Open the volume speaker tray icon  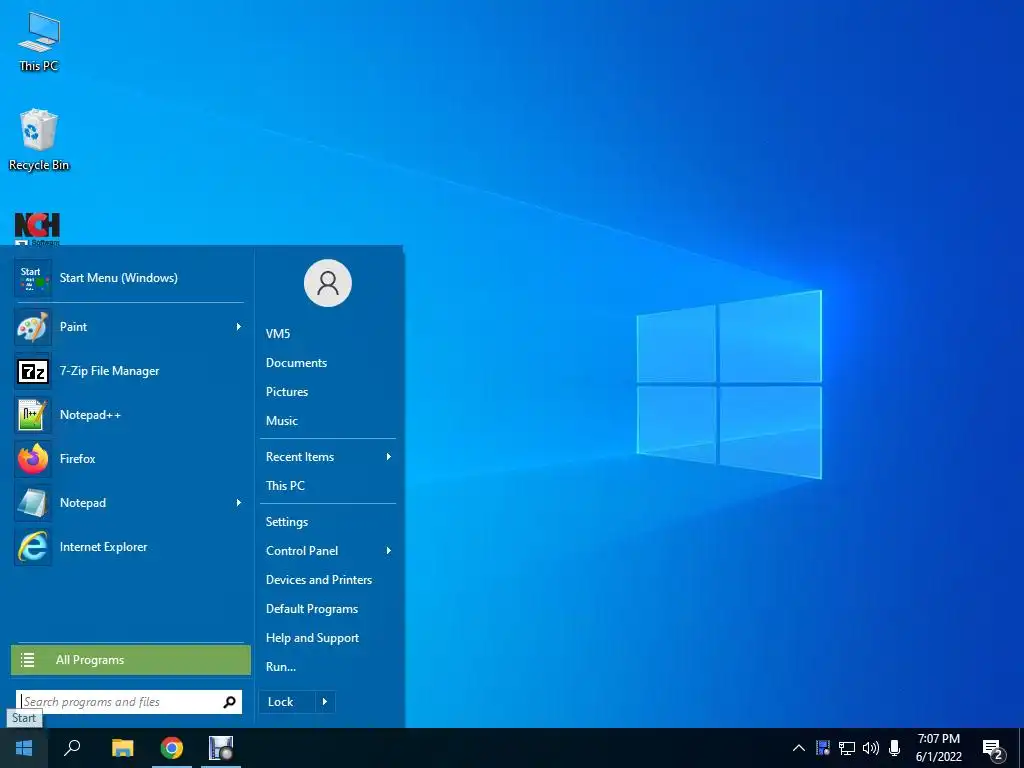click(871, 748)
